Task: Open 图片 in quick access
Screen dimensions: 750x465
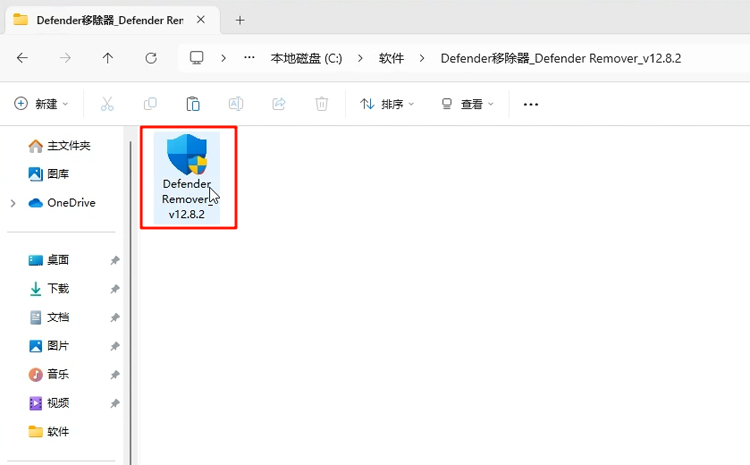Action: (x=49, y=346)
